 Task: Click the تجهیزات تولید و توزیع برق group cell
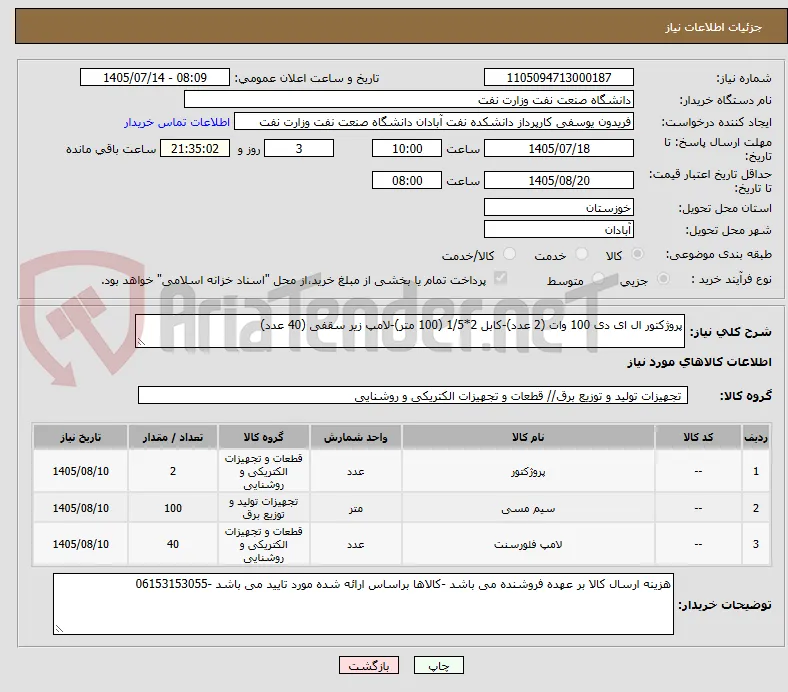pyautogui.click(x=264, y=508)
